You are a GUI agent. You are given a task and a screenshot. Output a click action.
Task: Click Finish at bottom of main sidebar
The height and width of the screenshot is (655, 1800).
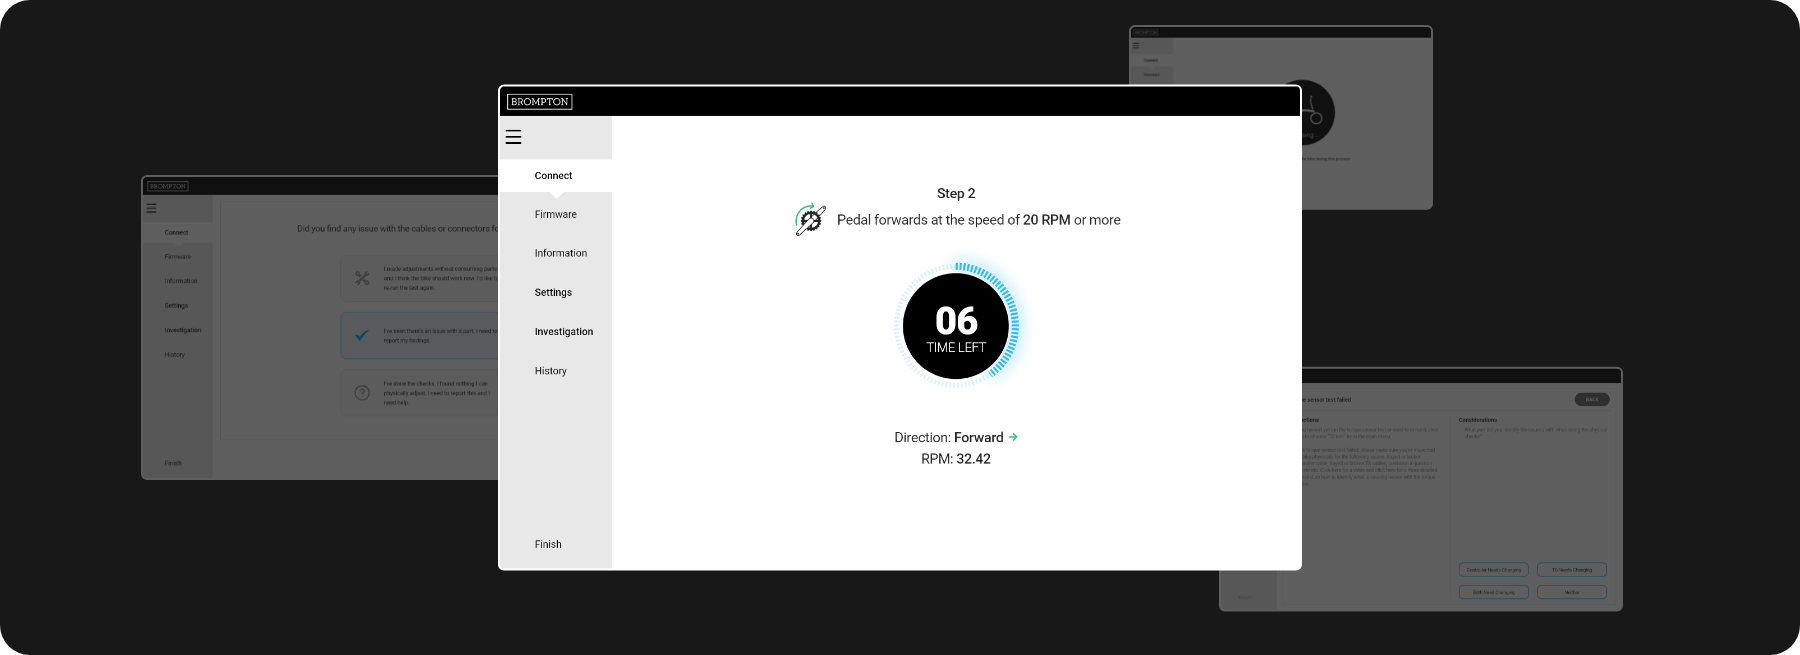coord(548,544)
